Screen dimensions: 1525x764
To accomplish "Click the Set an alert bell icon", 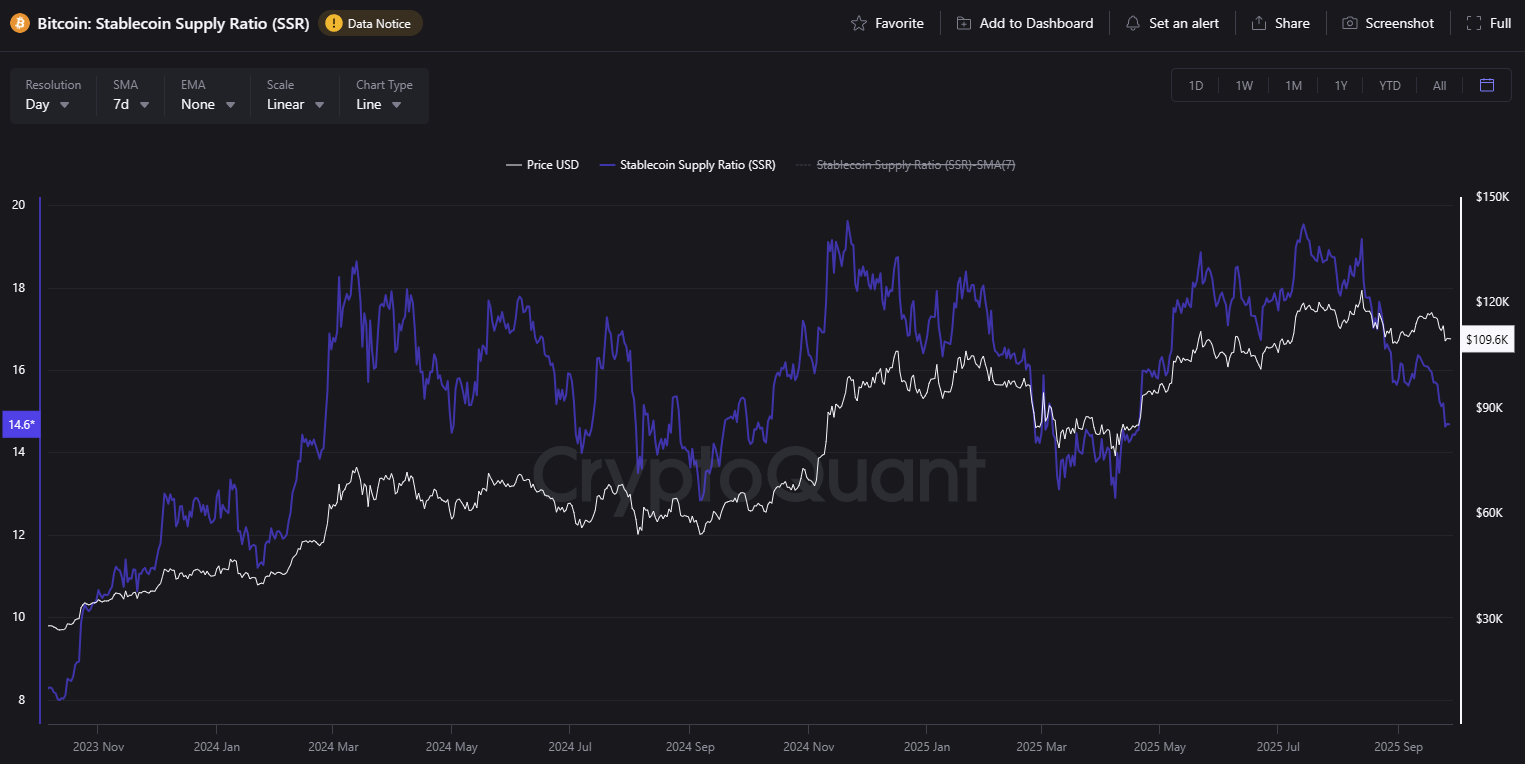I will click(1133, 23).
